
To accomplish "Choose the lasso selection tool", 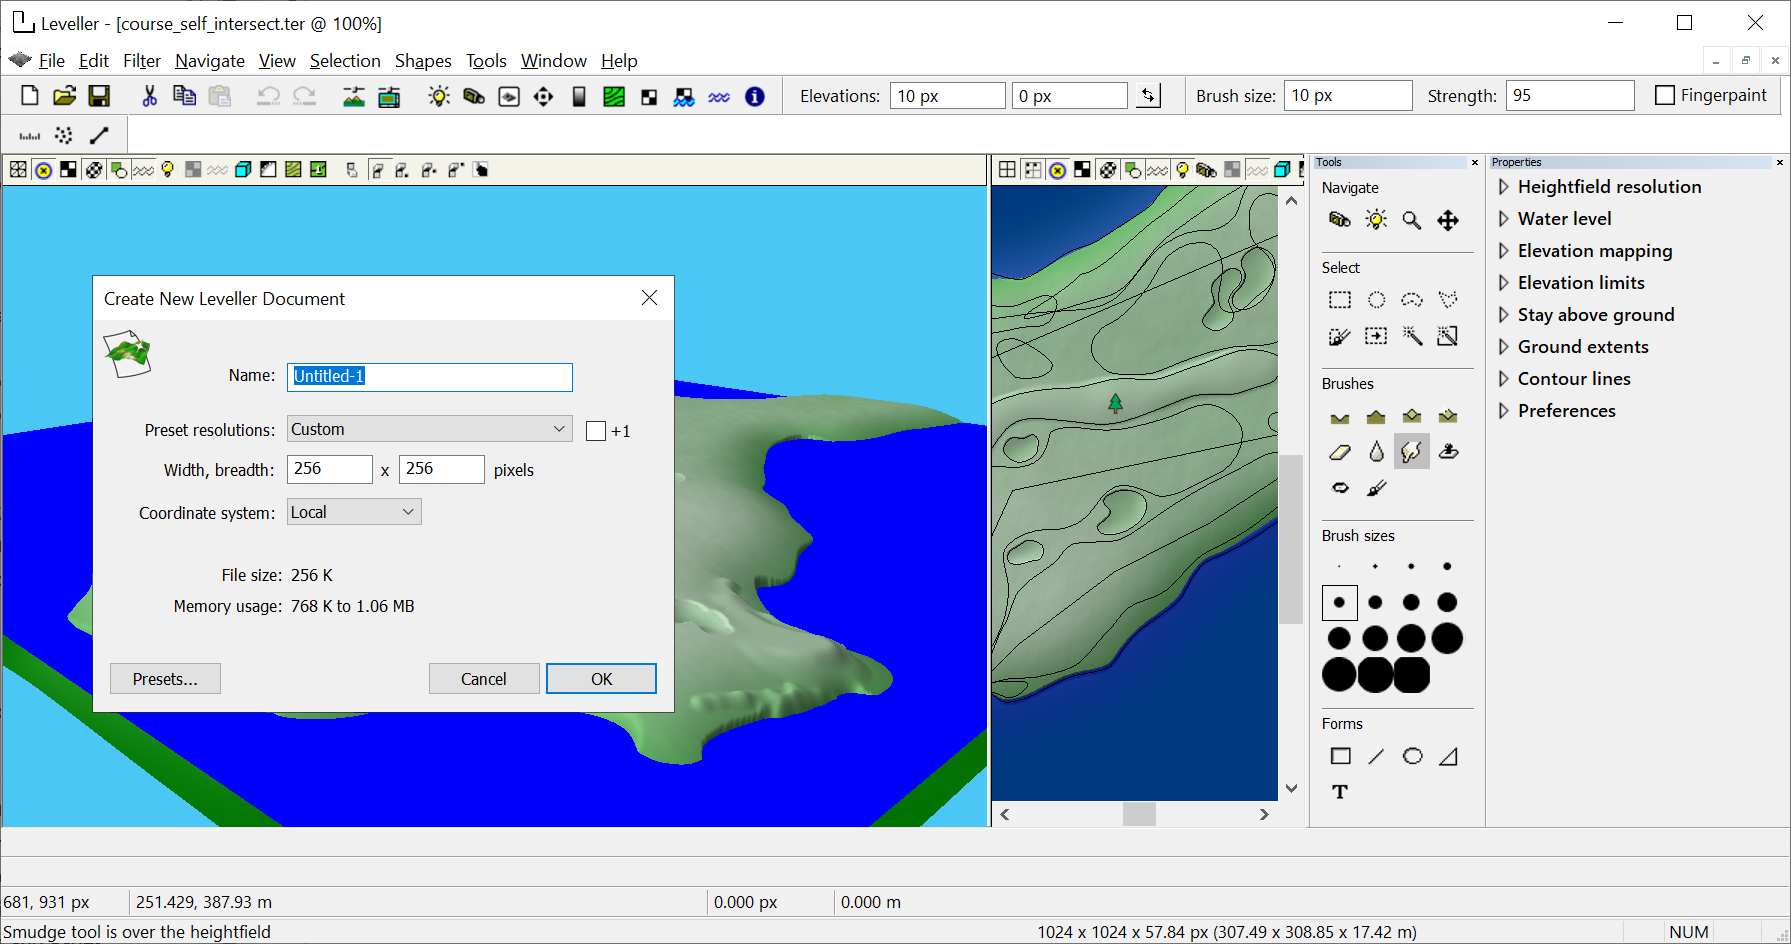I will point(1412,300).
